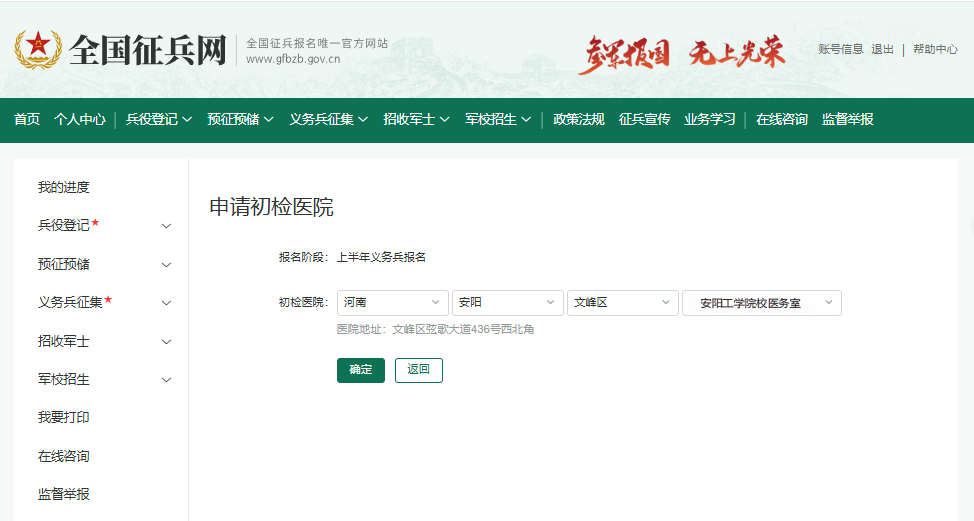The width and height of the screenshot is (974, 521).
Task: Expand 招收军士 sidebar chevron
Action: [x=166, y=342]
